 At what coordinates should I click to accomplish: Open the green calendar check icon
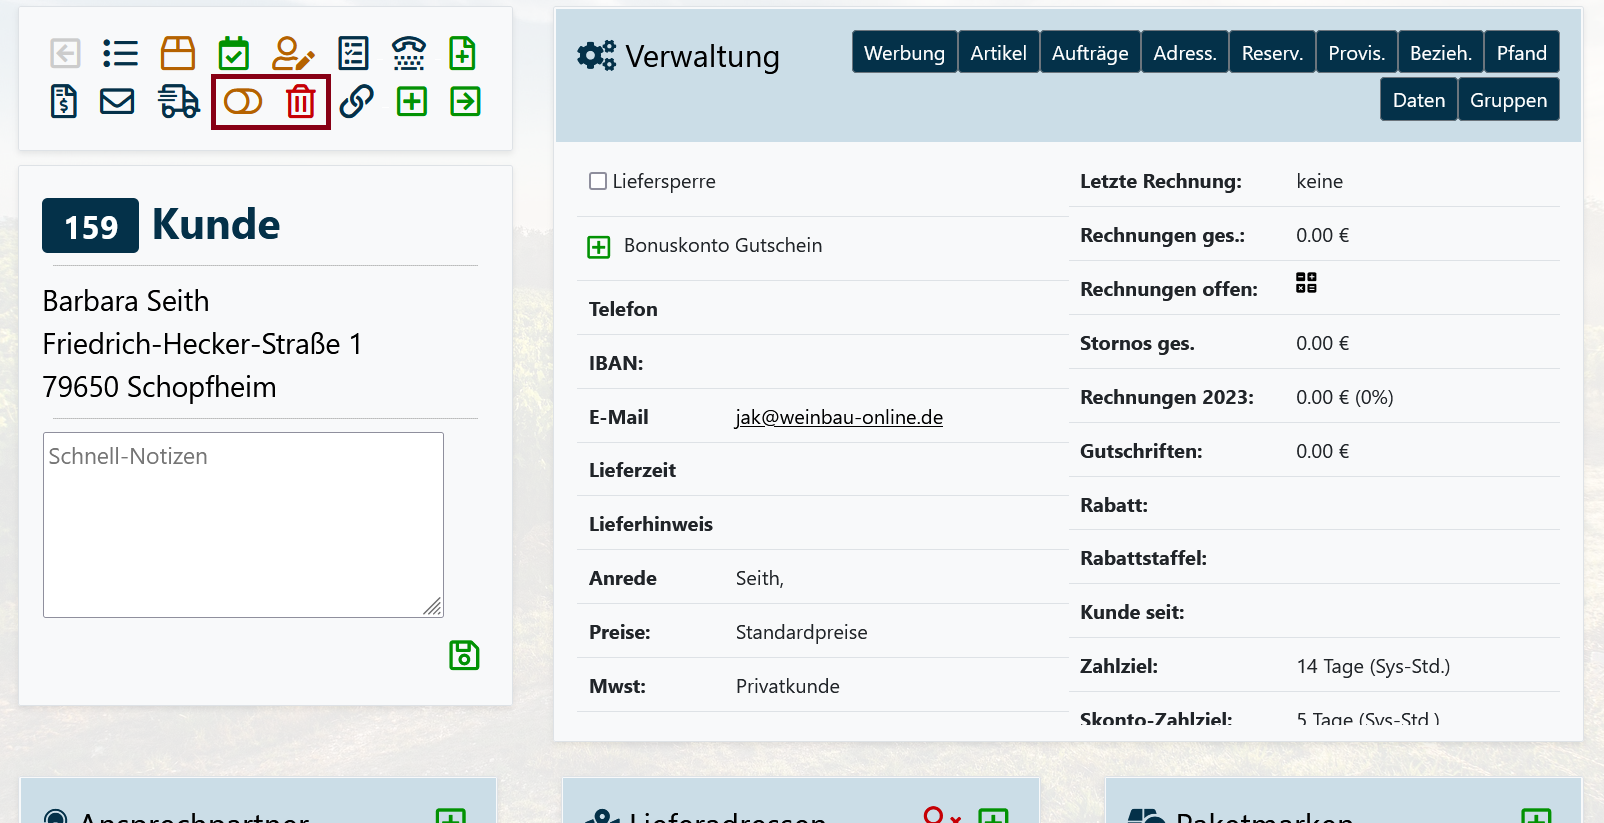click(x=234, y=53)
